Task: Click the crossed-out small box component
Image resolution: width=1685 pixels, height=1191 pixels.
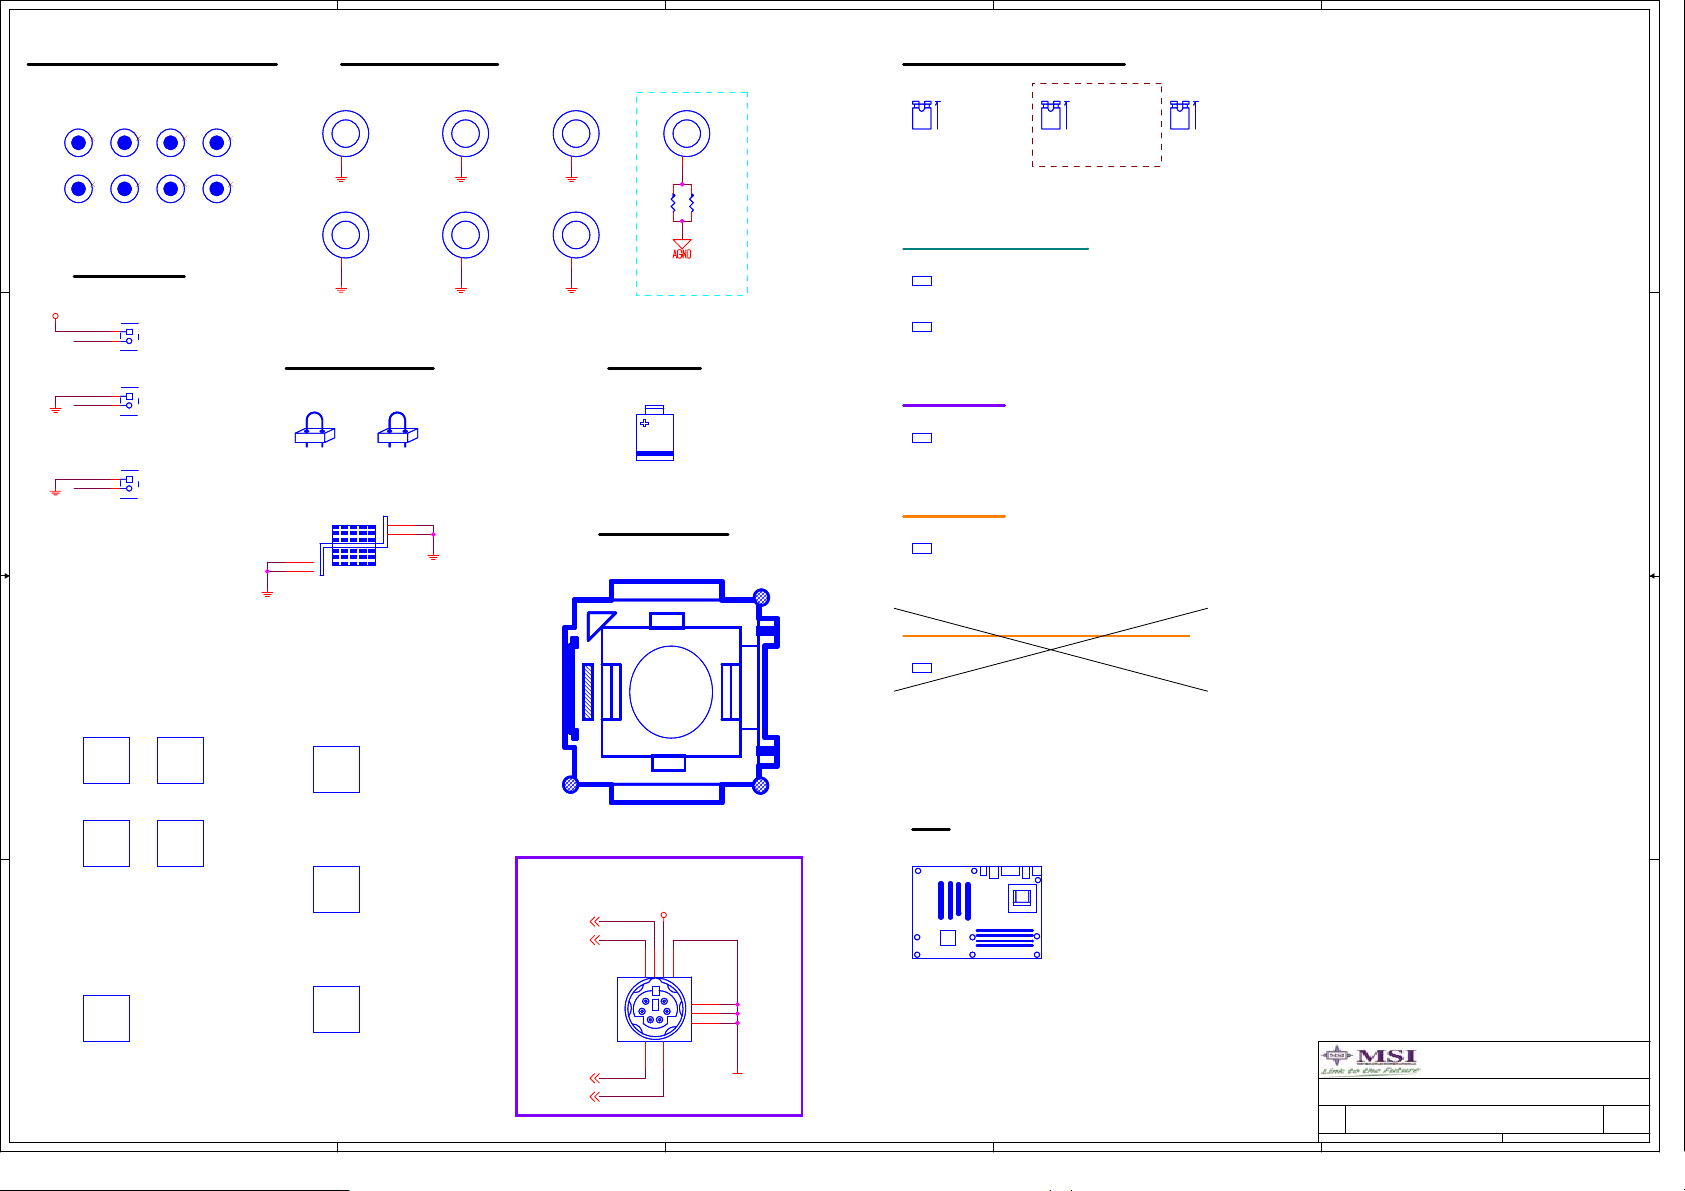Action: click(922, 668)
